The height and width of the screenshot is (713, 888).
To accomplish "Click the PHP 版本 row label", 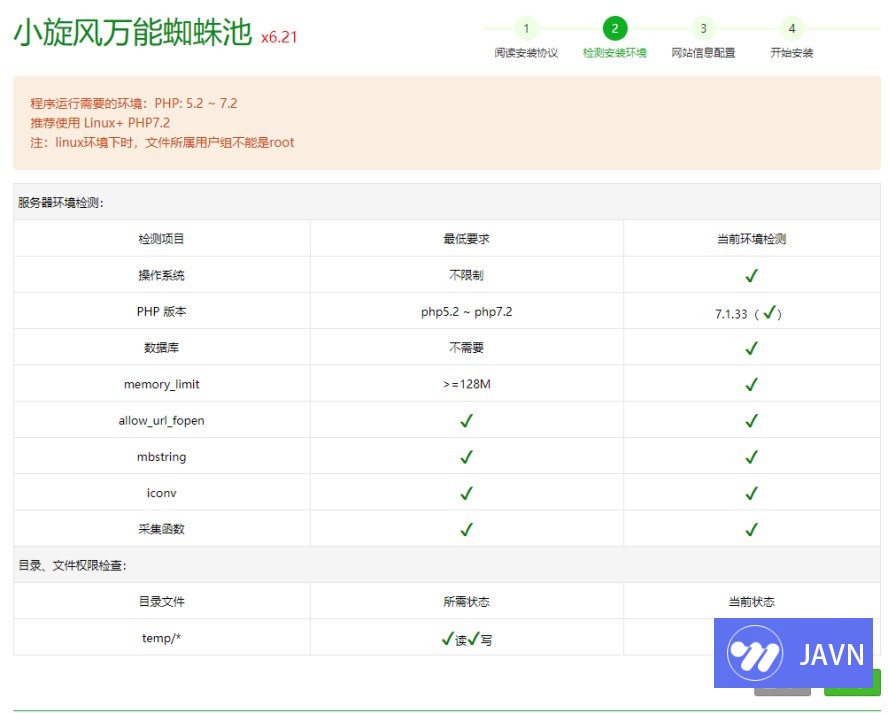I will [161, 311].
